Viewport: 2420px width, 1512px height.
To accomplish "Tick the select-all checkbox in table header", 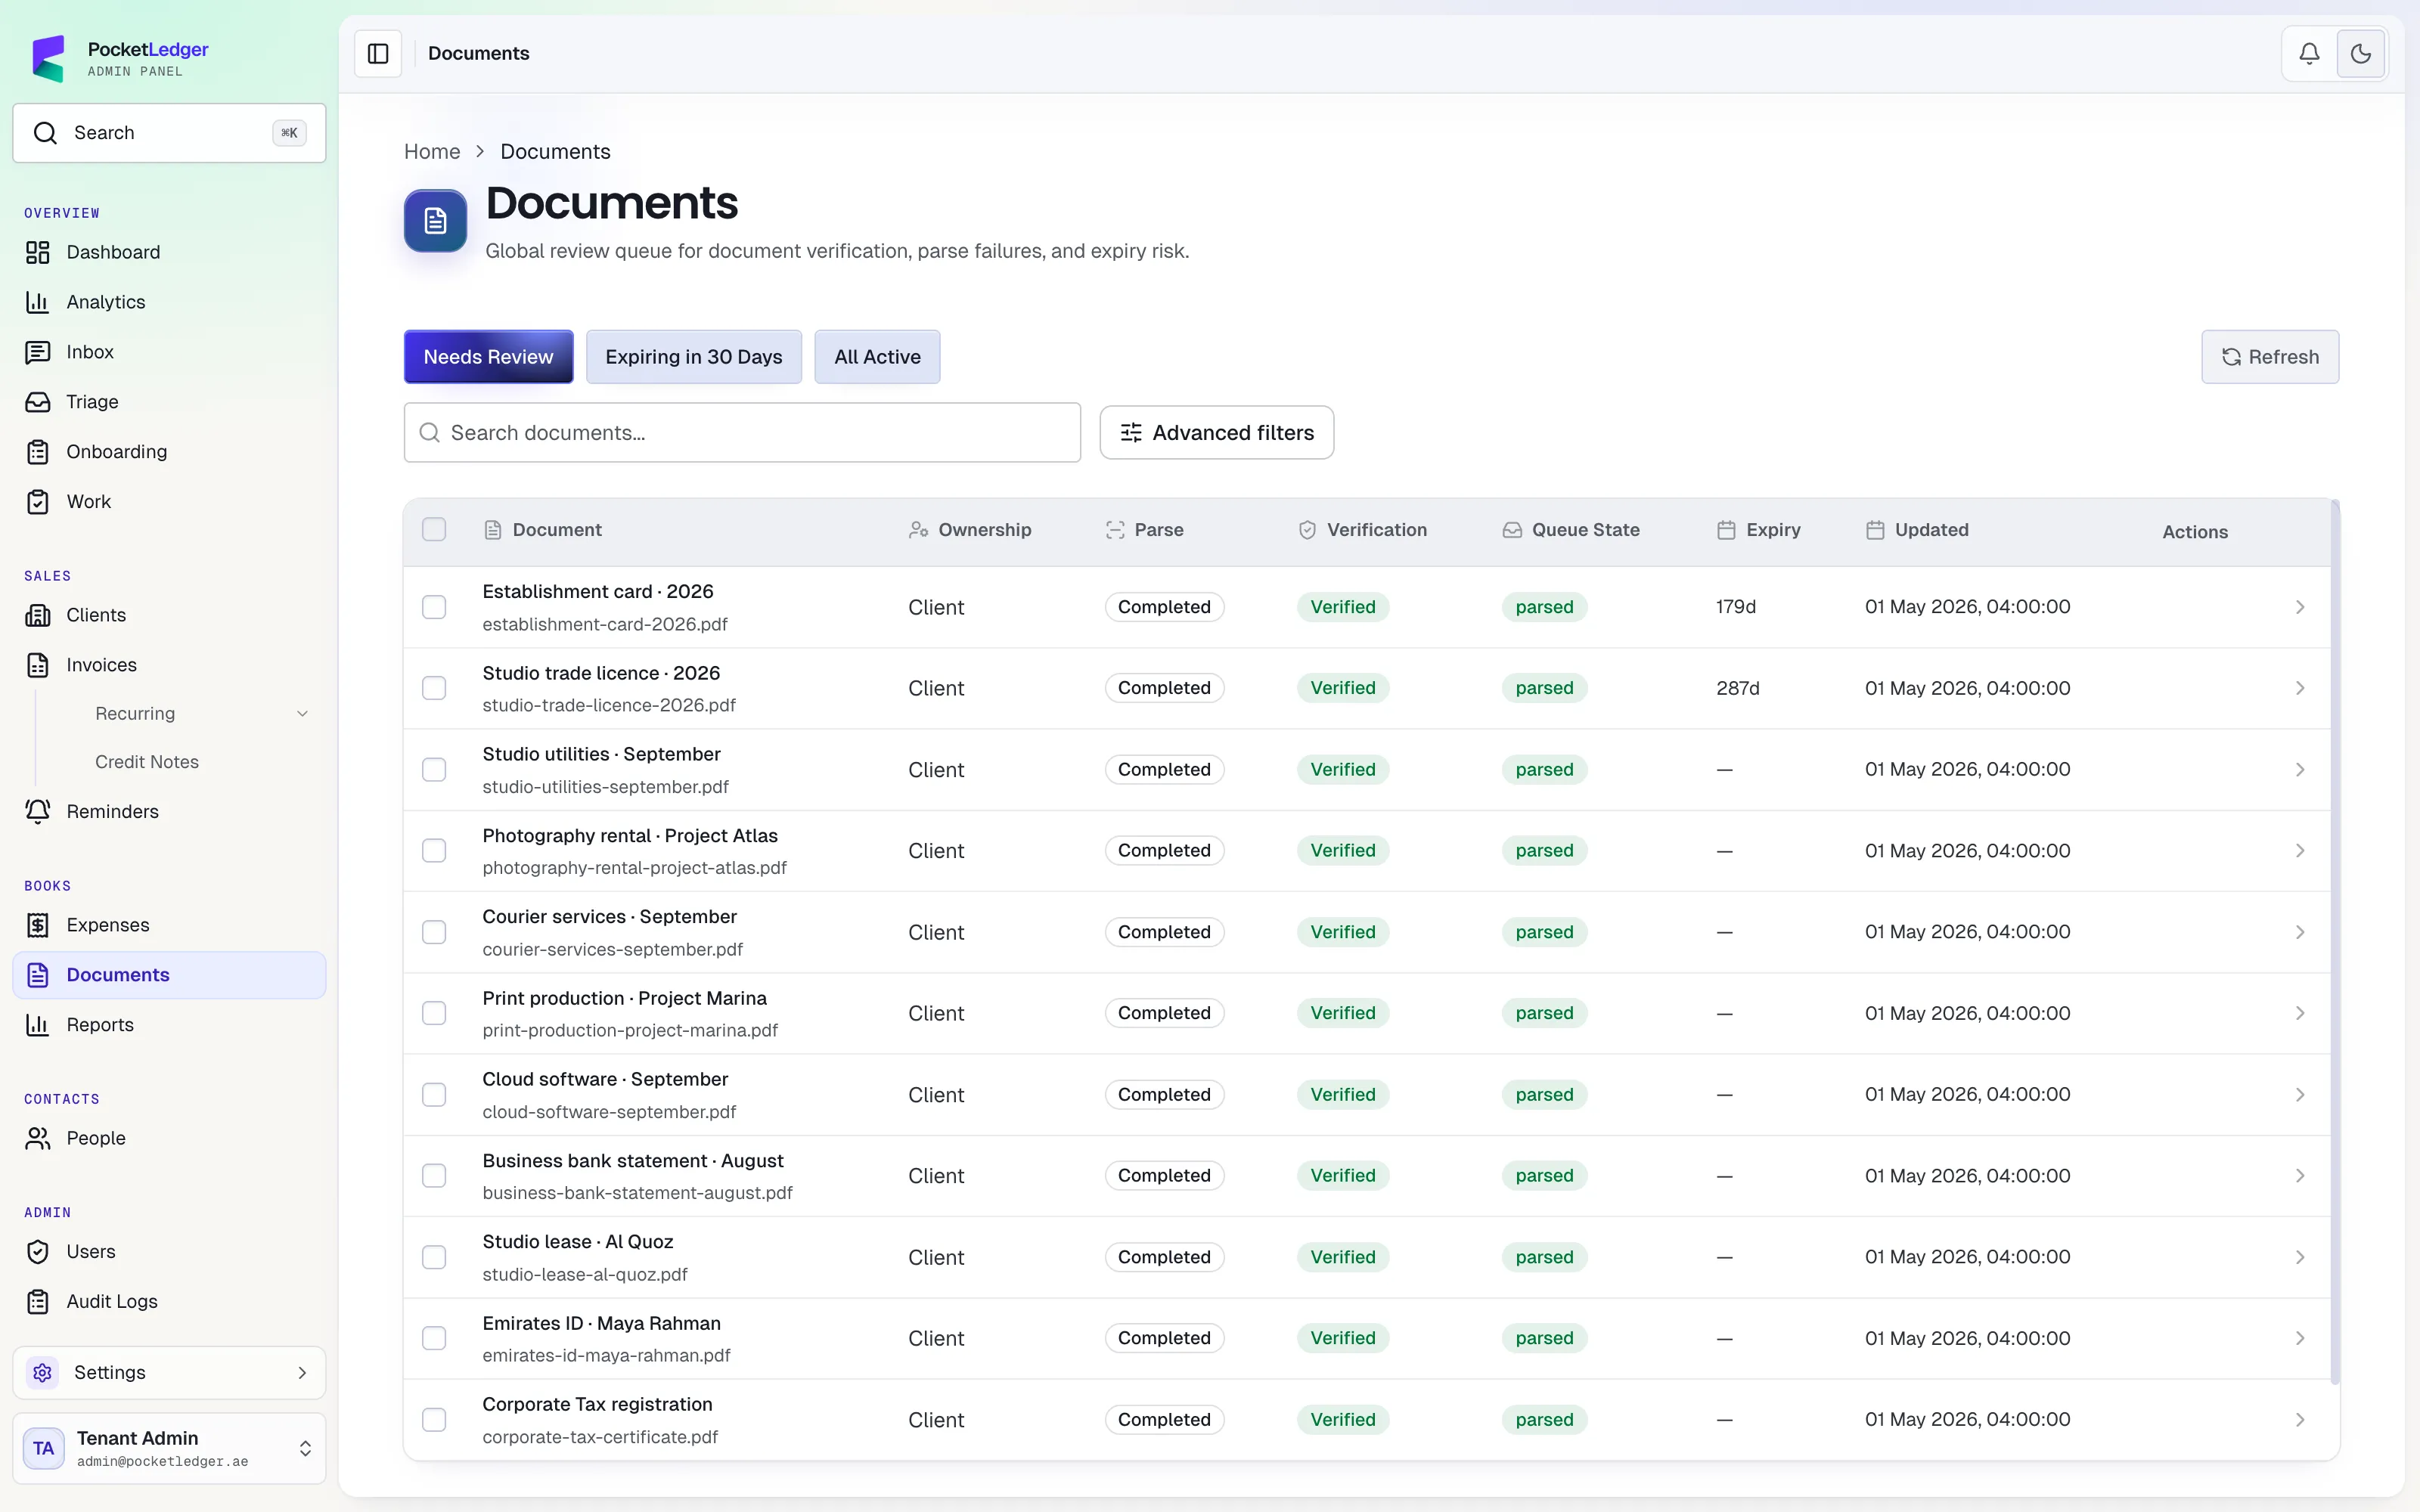I will (434, 529).
